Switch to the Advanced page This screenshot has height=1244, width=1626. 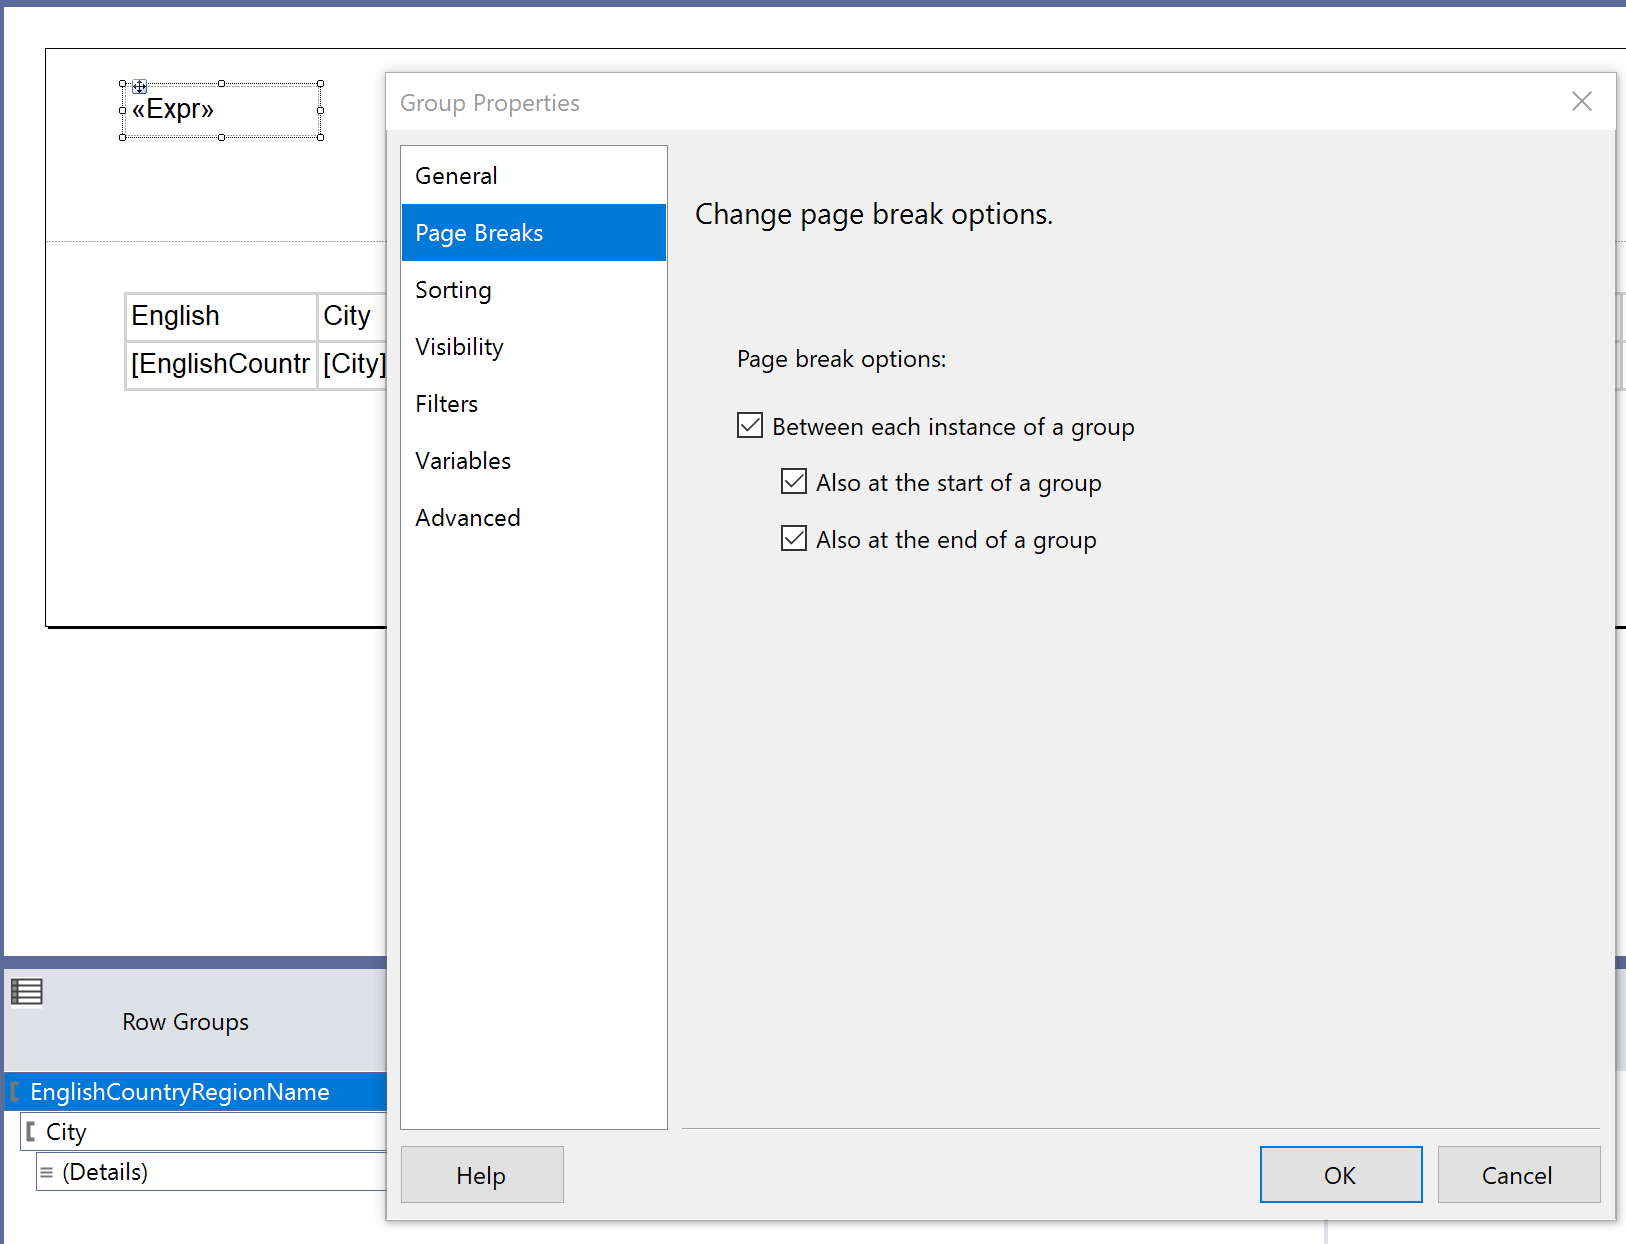[x=534, y=518]
